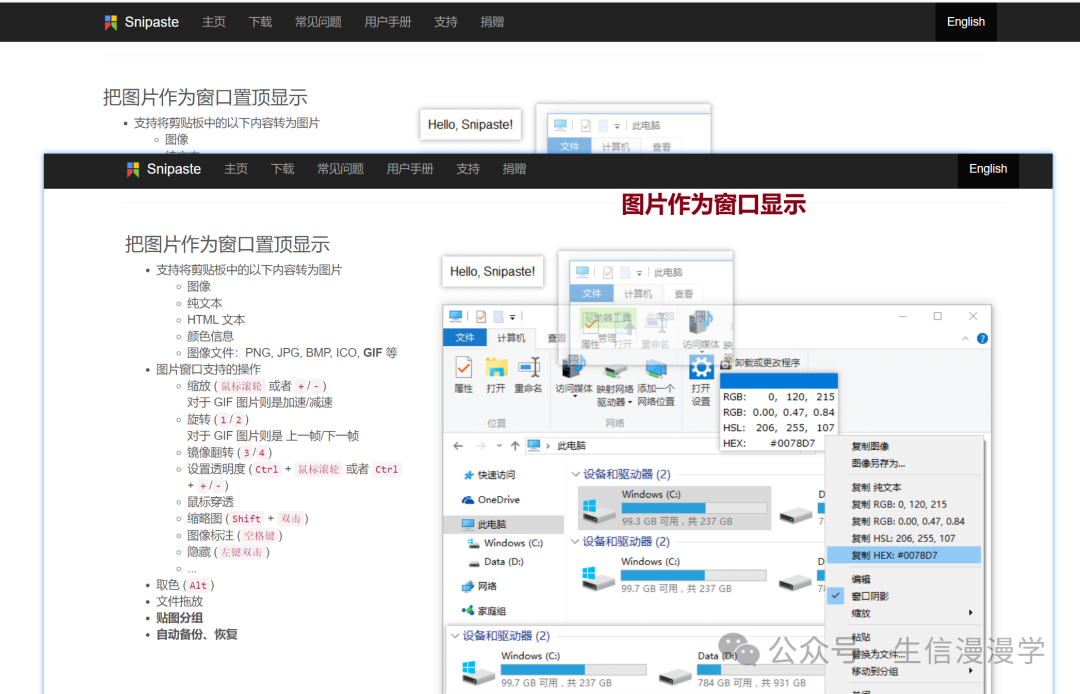Click usage bar of Windows (C:) with 99.3 GB free
Viewport: 1080px width, 694px height.
pyautogui.click(x=694, y=508)
